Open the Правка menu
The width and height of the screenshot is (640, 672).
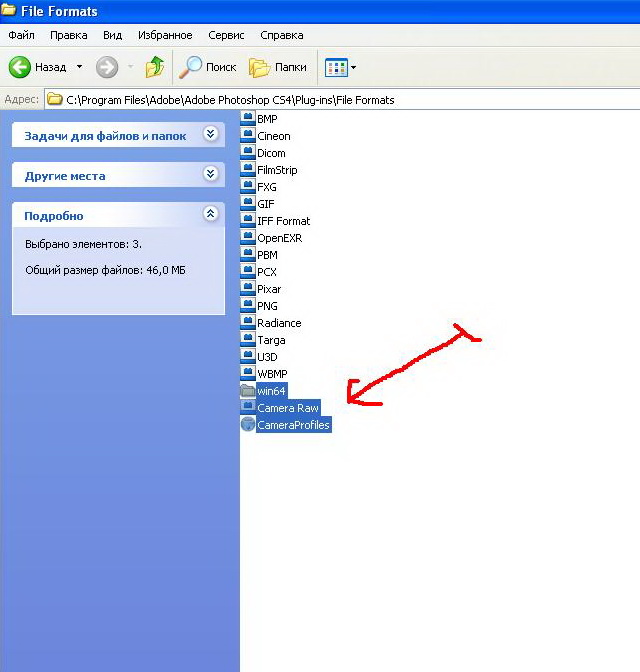click(x=69, y=35)
